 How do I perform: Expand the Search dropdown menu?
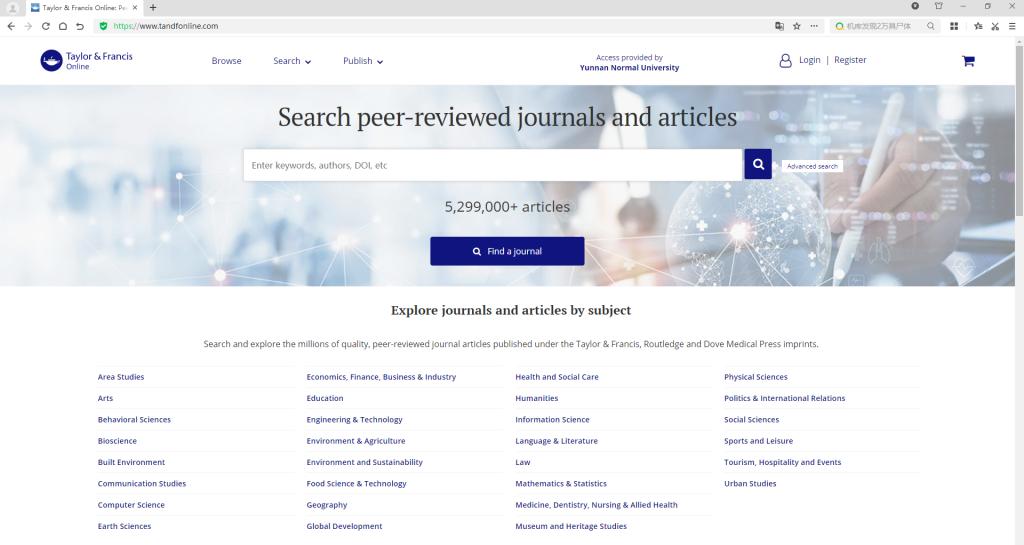coord(292,61)
